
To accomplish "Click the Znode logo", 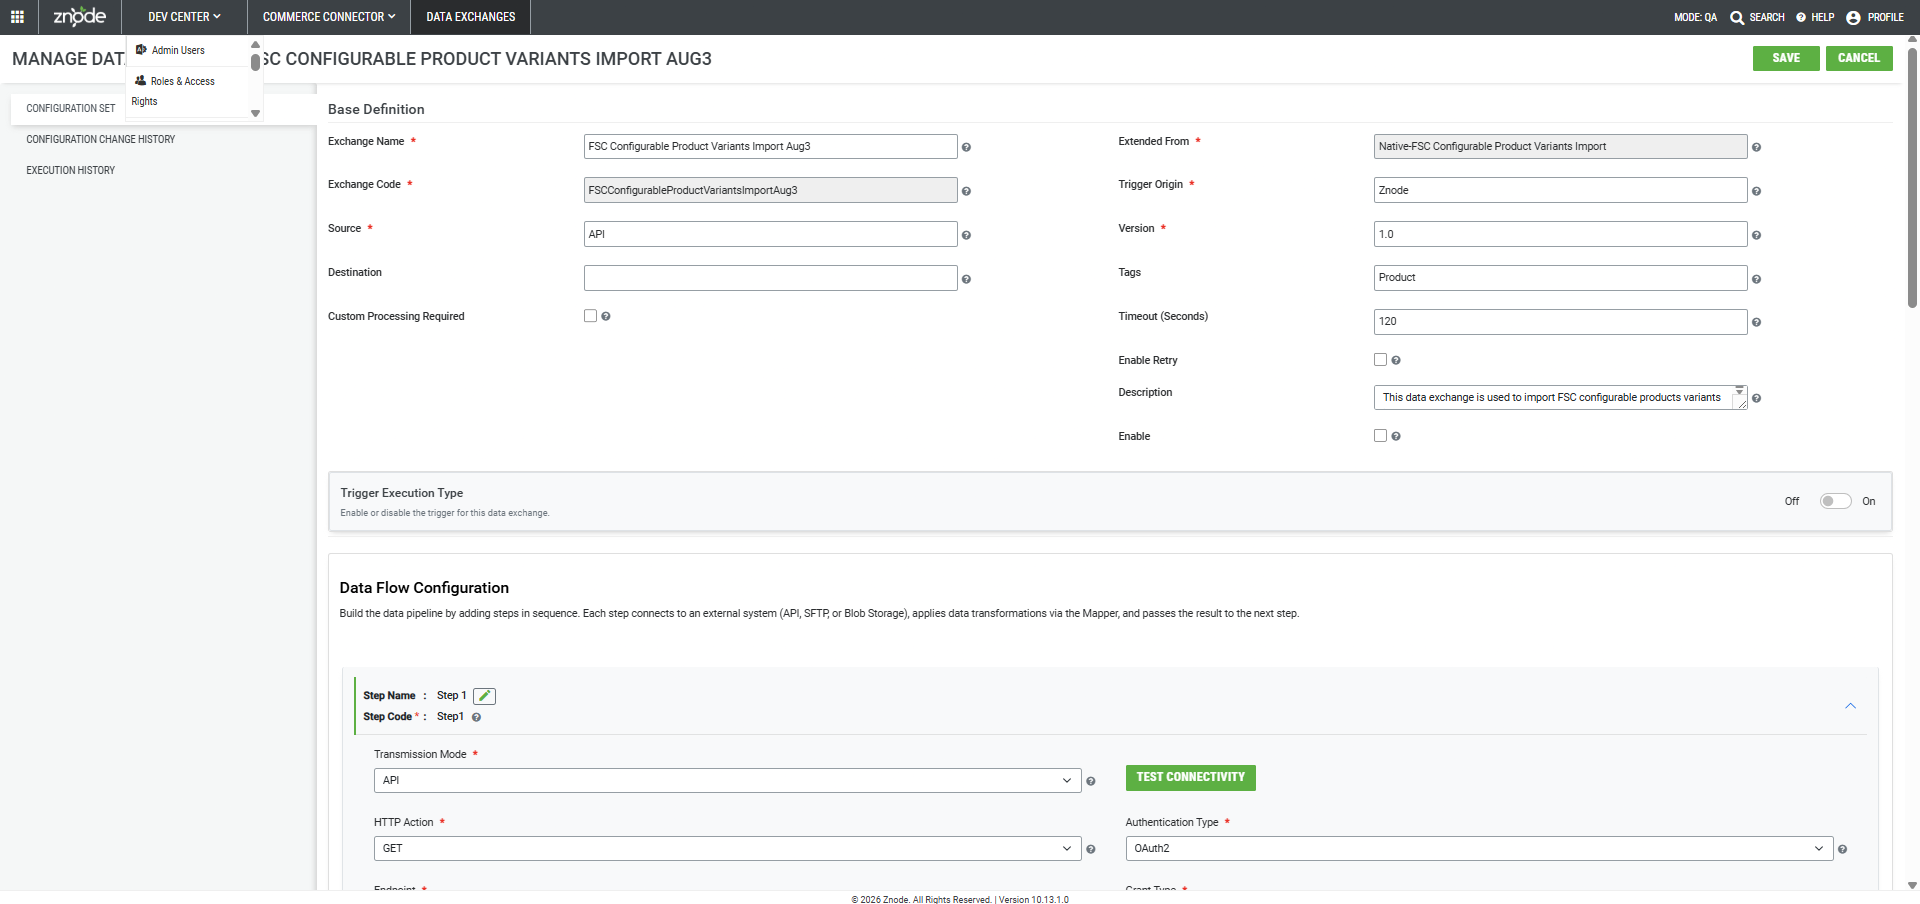I will [x=79, y=17].
